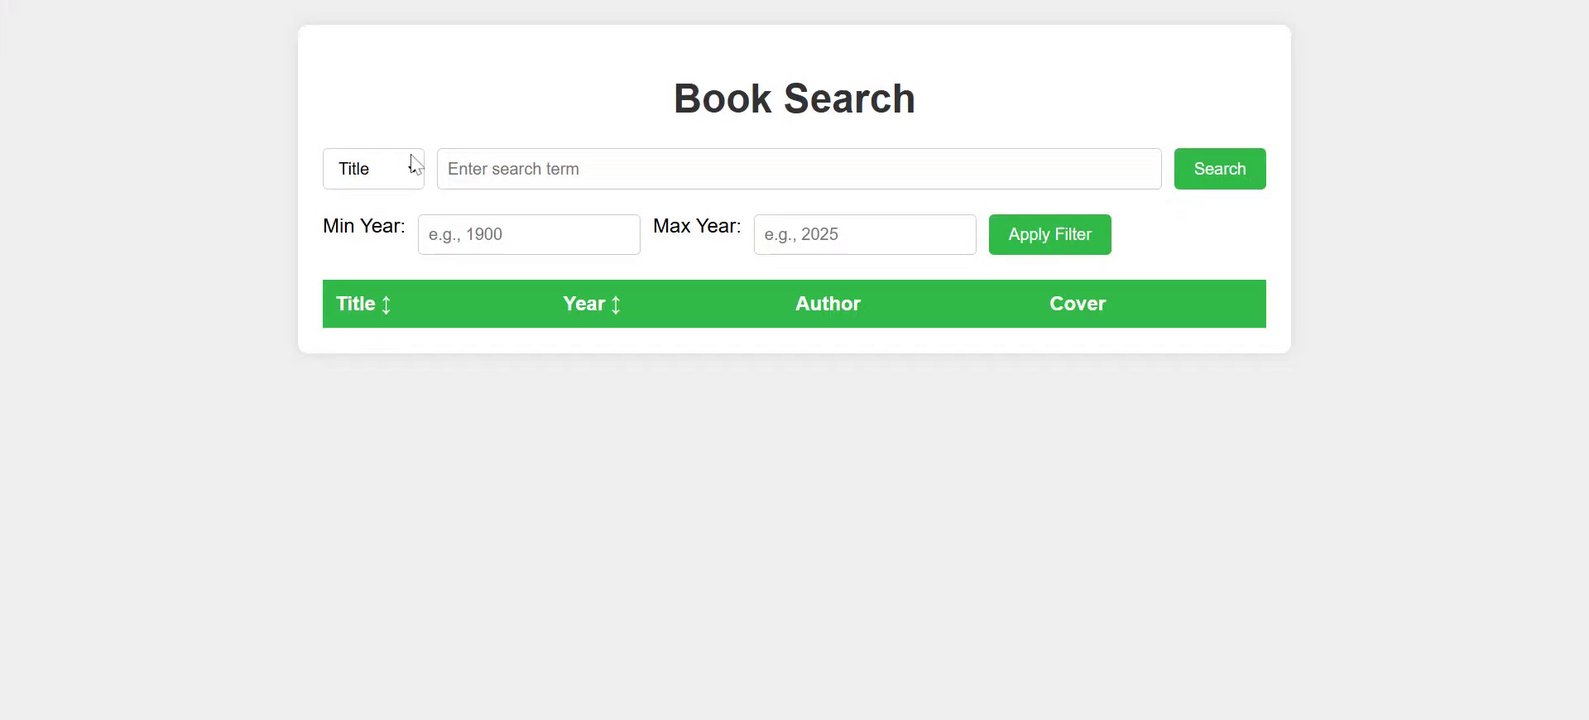Screen dimensions: 1589x720
Task: Click into the Min Year input box
Action: pyautogui.click(x=528, y=235)
